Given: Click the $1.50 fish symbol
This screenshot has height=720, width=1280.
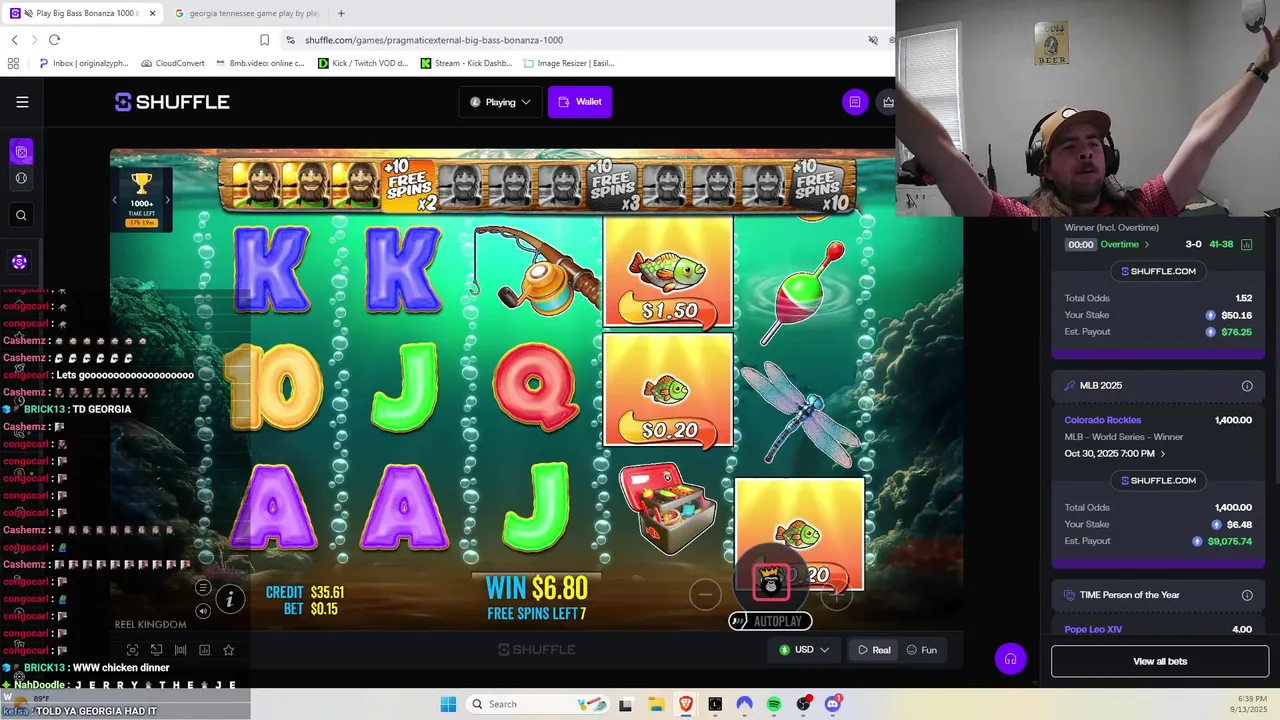Looking at the screenshot, I should click(669, 272).
